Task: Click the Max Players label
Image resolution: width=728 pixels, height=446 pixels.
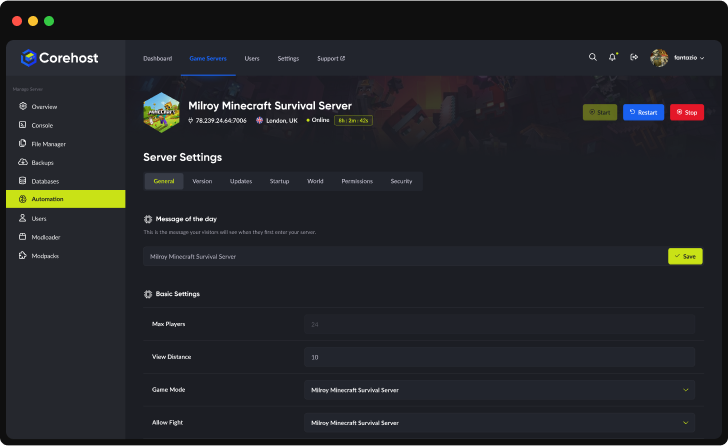Action: [169, 324]
